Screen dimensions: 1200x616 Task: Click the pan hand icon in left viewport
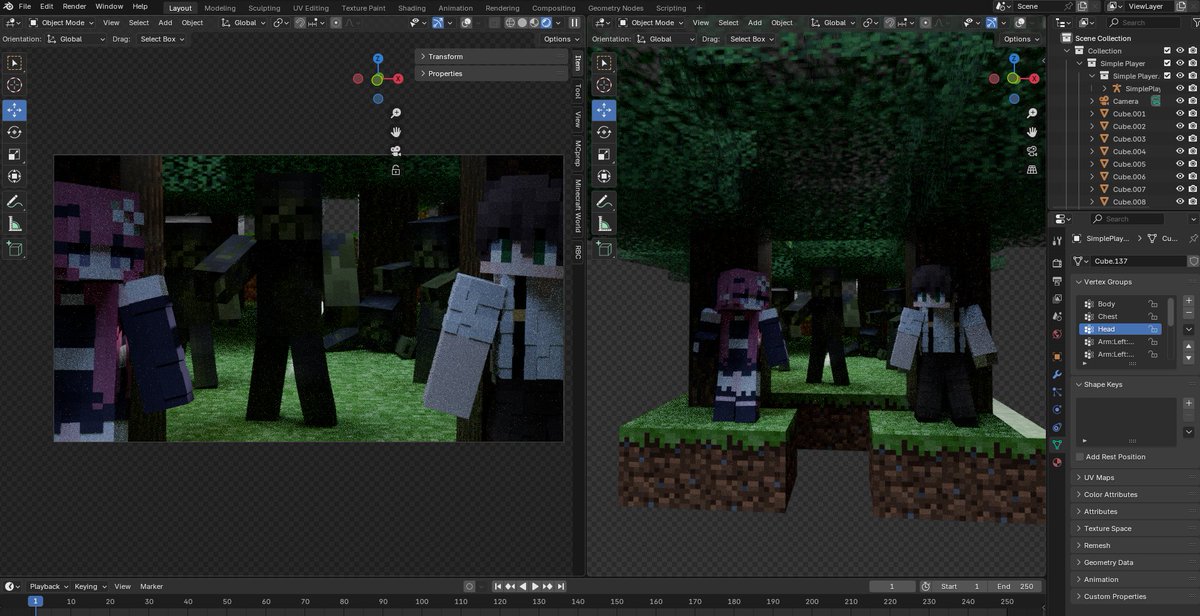coord(396,132)
